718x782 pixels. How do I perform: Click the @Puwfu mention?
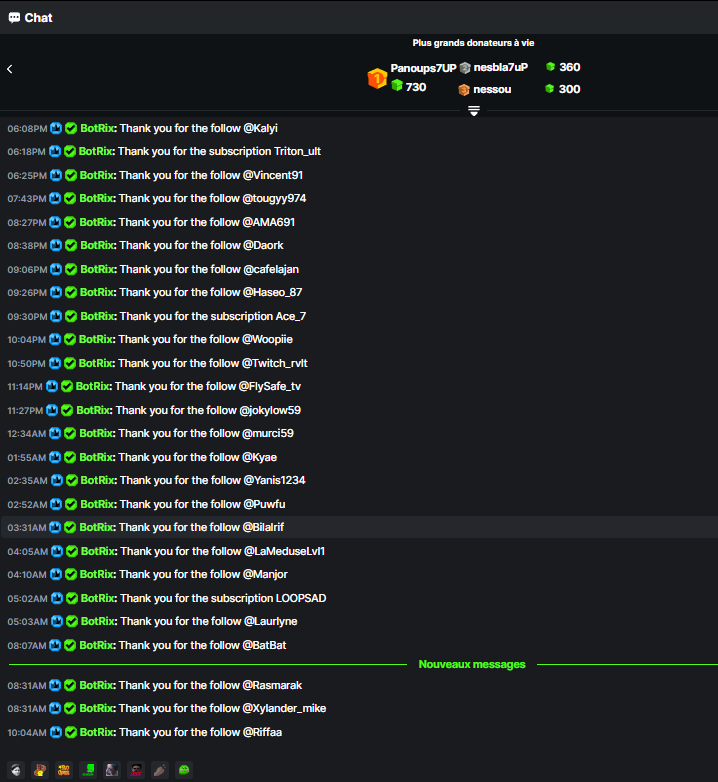(x=264, y=504)
